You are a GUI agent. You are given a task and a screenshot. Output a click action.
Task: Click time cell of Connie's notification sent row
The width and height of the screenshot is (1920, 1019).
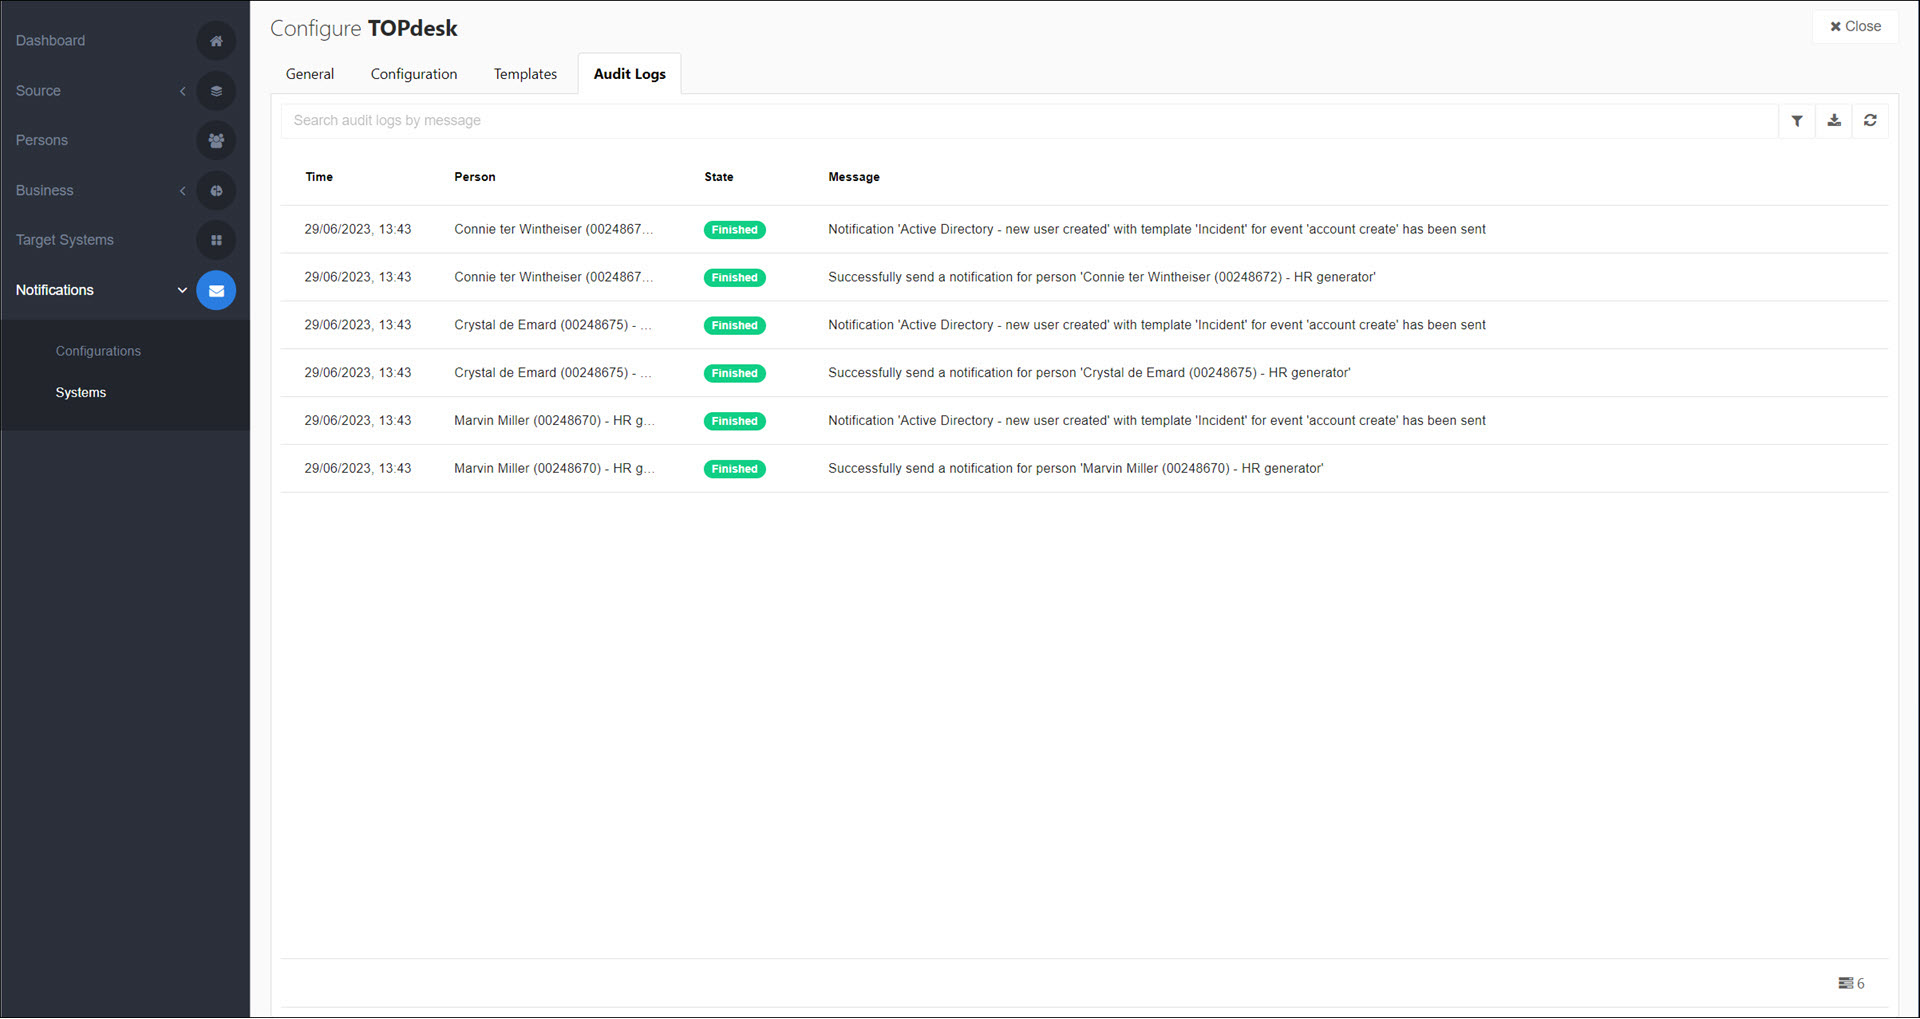pyautogui.click(x=358, y=230)
